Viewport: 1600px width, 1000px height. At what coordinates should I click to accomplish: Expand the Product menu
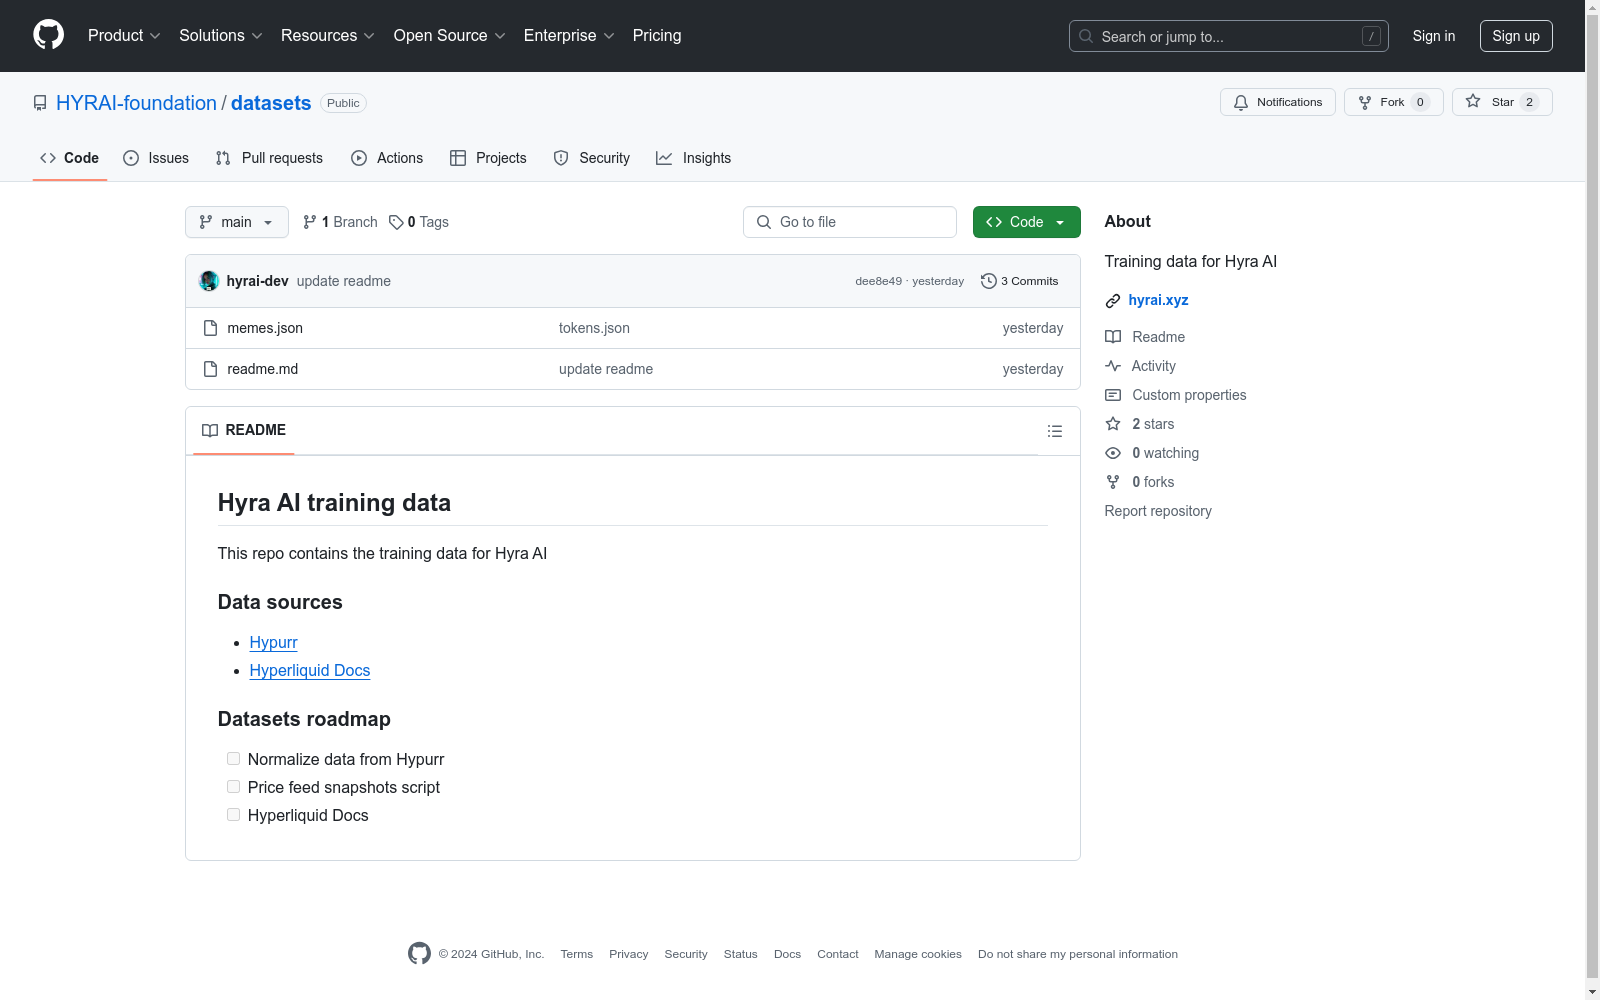pyautogui.click(x=124, y=36)
